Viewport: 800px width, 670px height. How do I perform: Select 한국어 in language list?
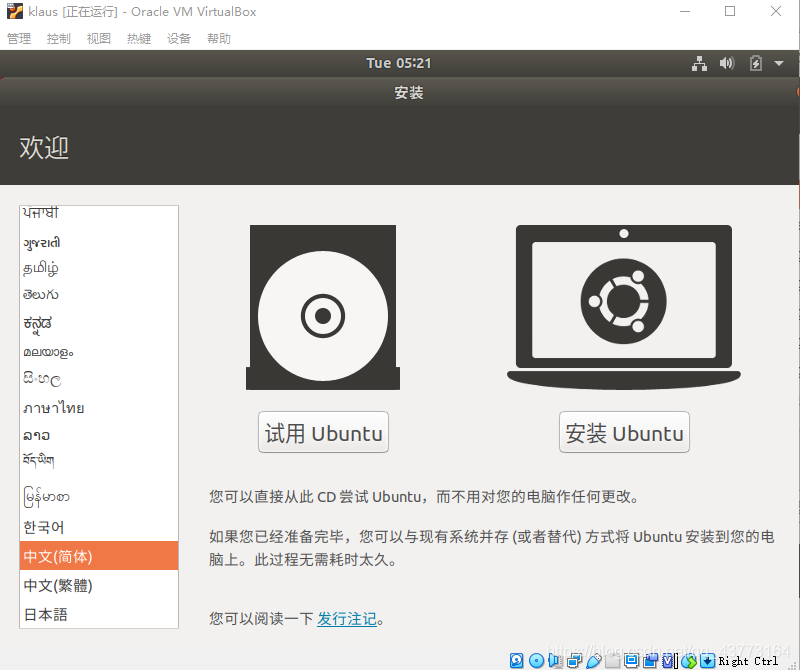pos(99,527)
